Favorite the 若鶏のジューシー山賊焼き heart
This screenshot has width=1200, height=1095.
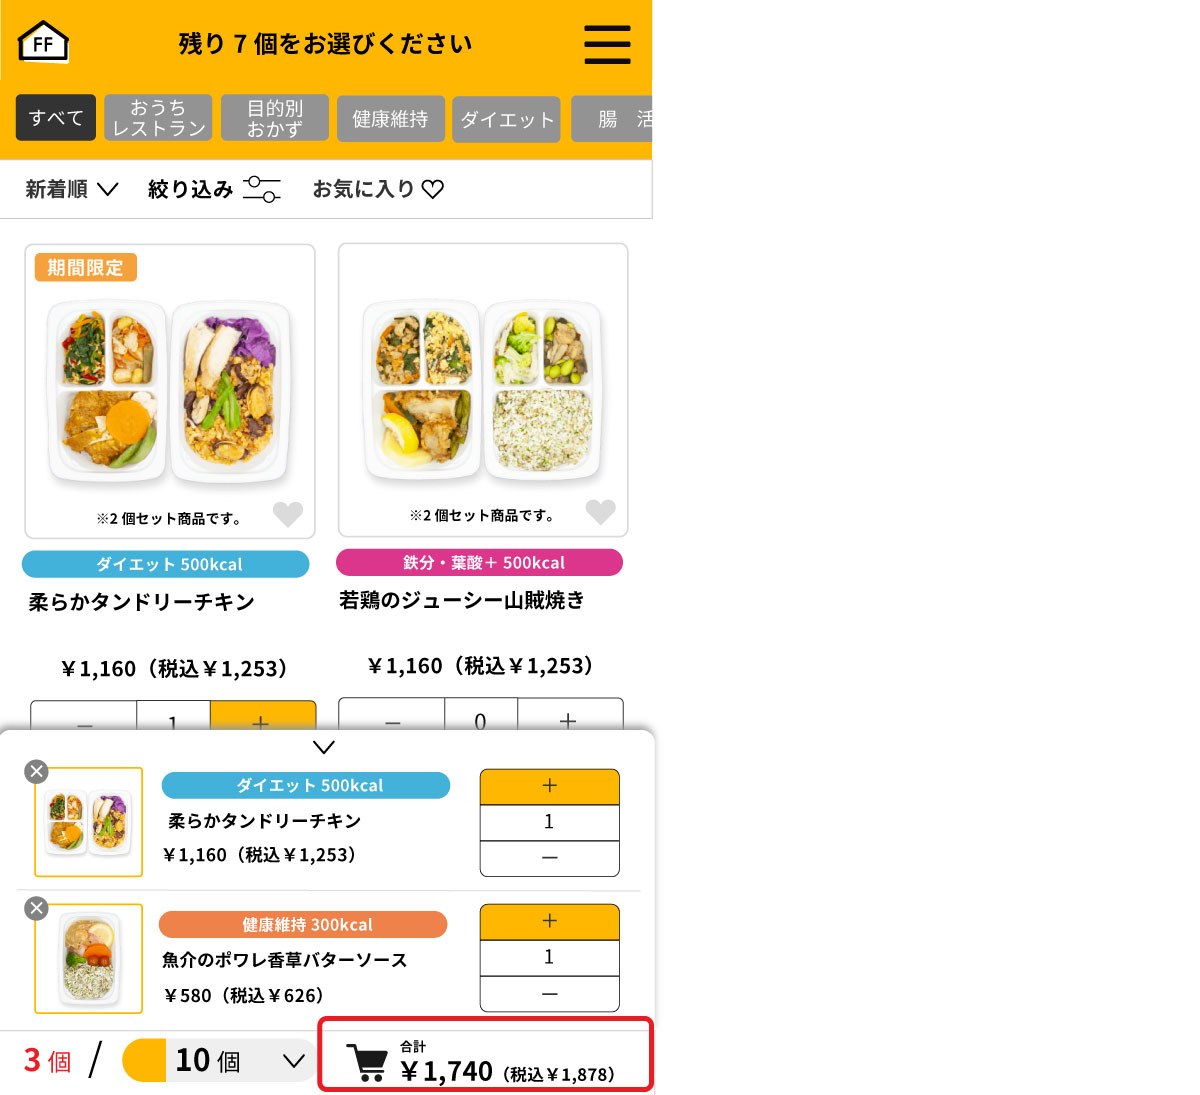600,511
